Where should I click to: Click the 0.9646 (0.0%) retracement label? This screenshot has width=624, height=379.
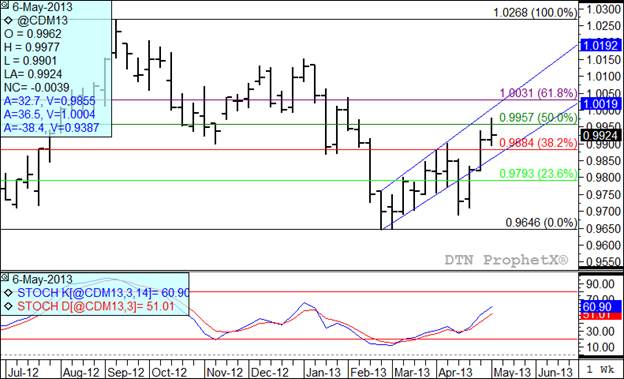tap(541, 223)
